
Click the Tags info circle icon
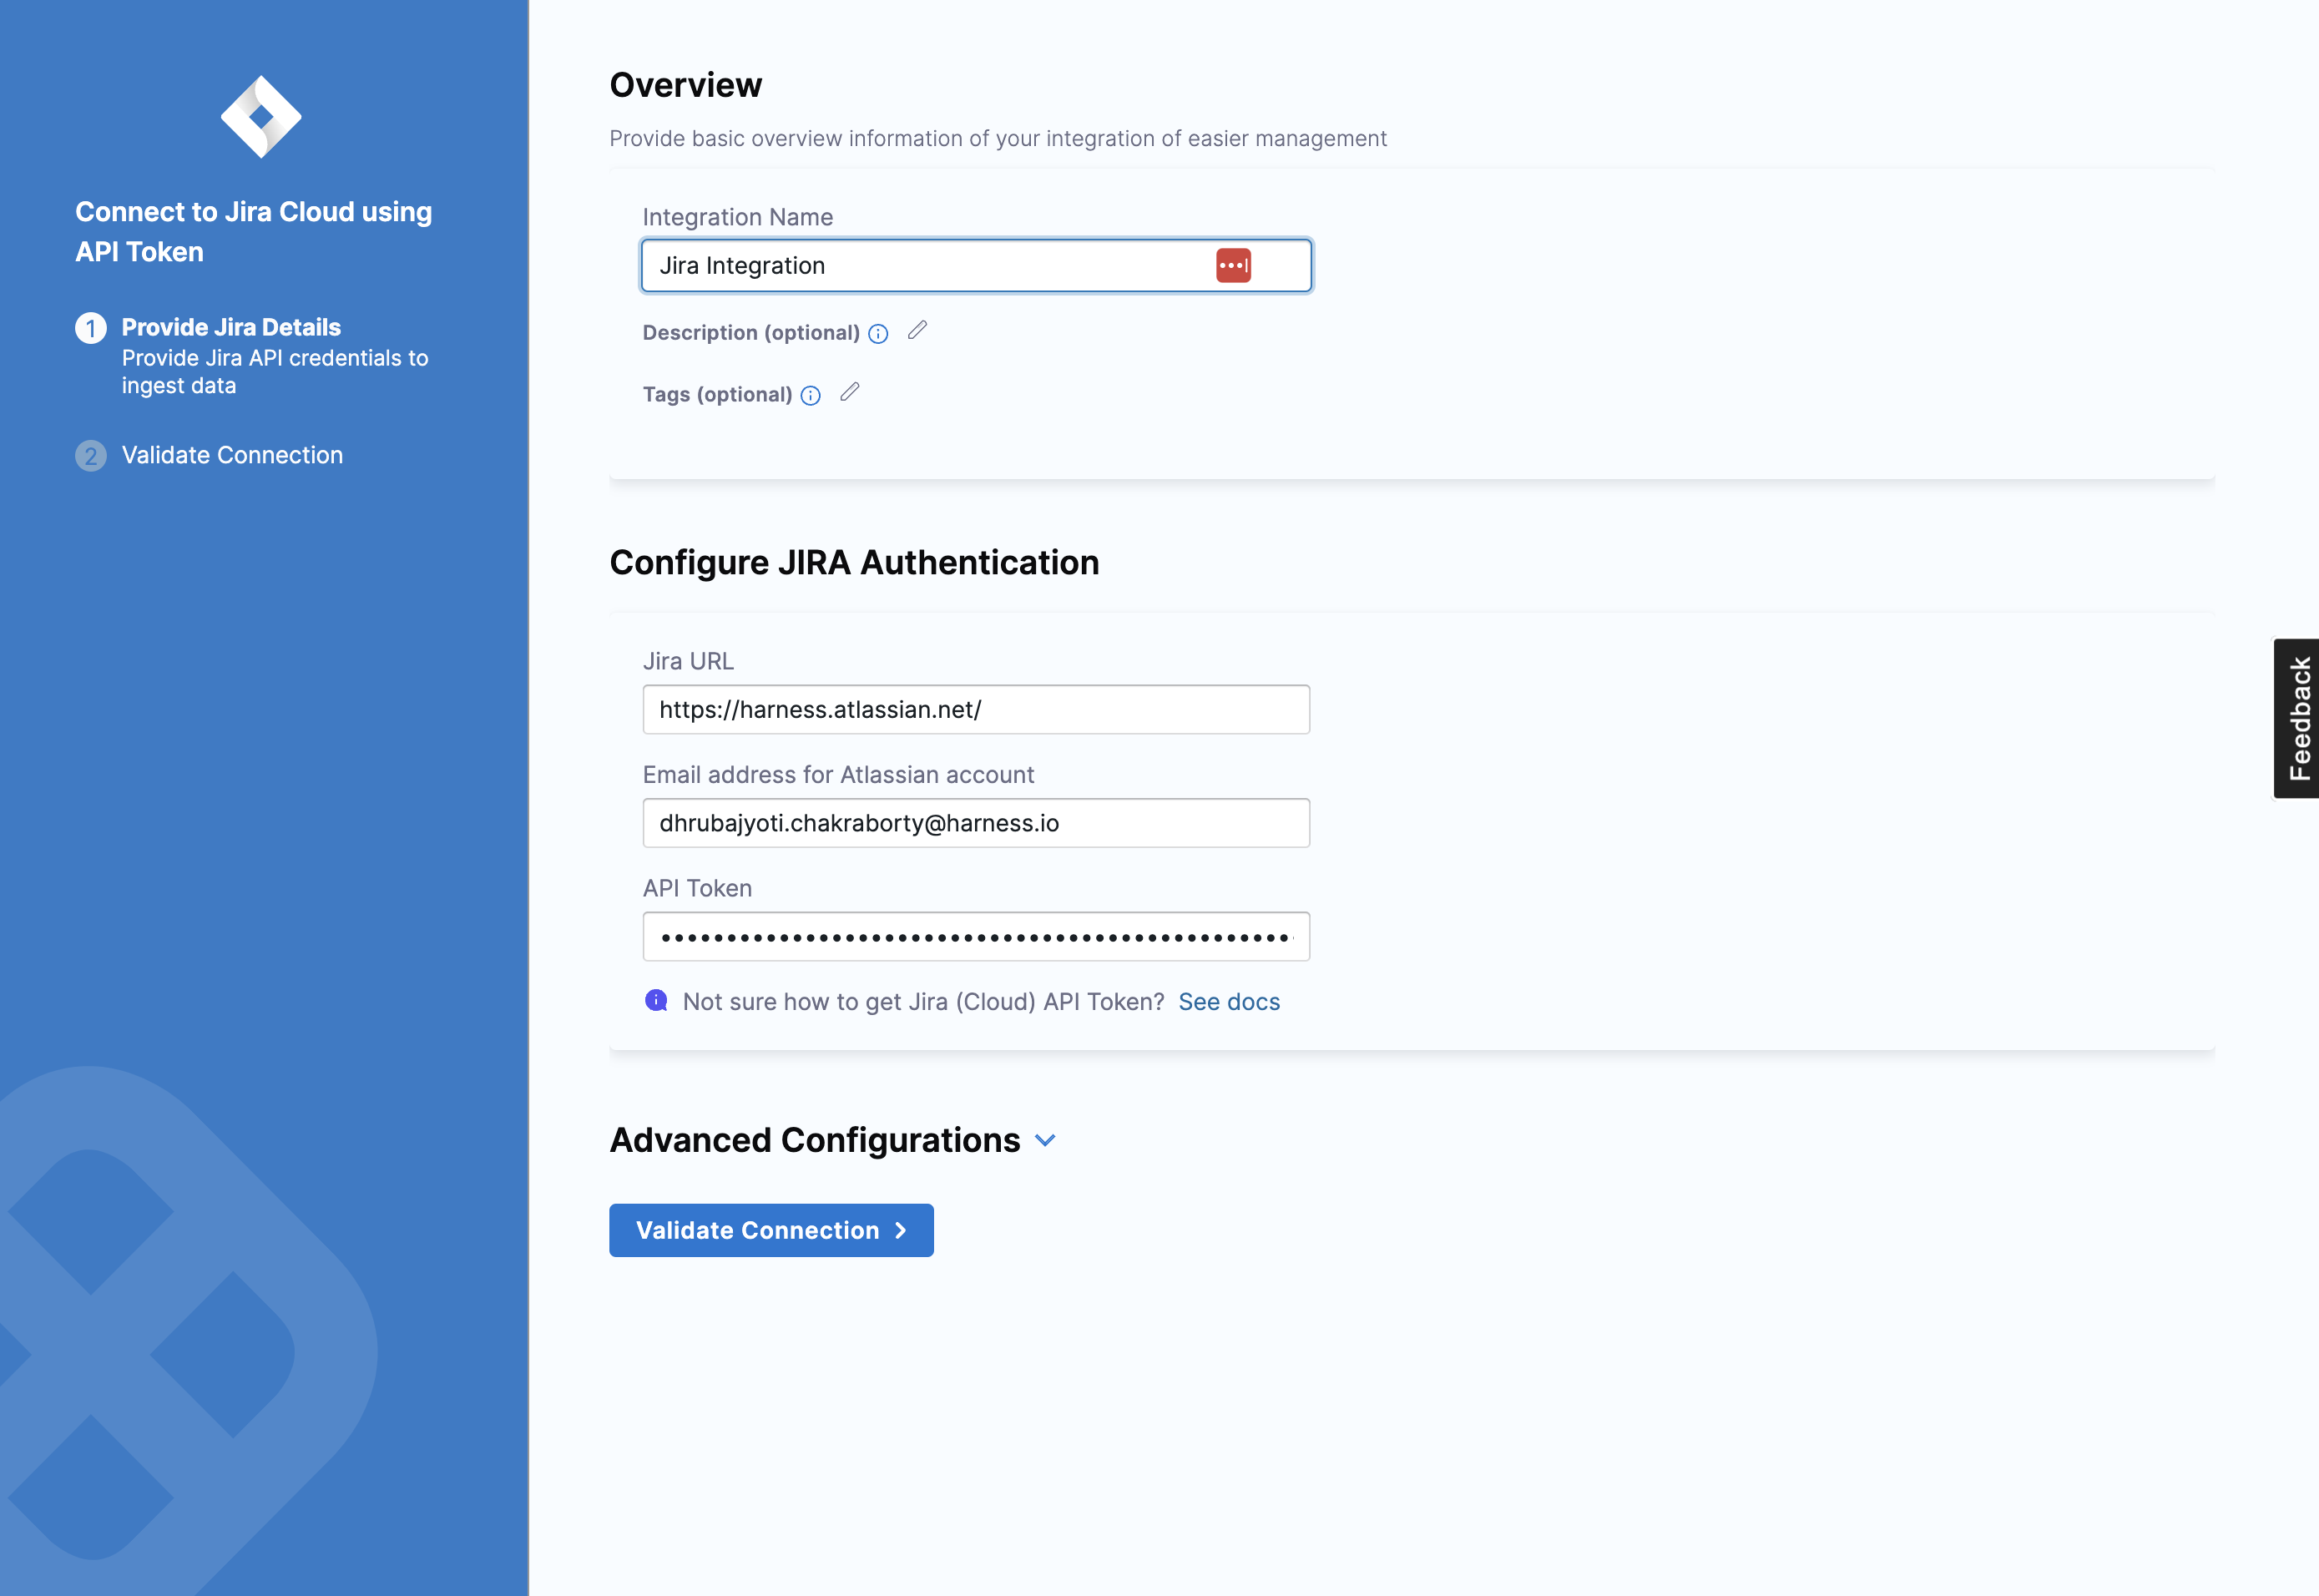click(x=810, y=396)
